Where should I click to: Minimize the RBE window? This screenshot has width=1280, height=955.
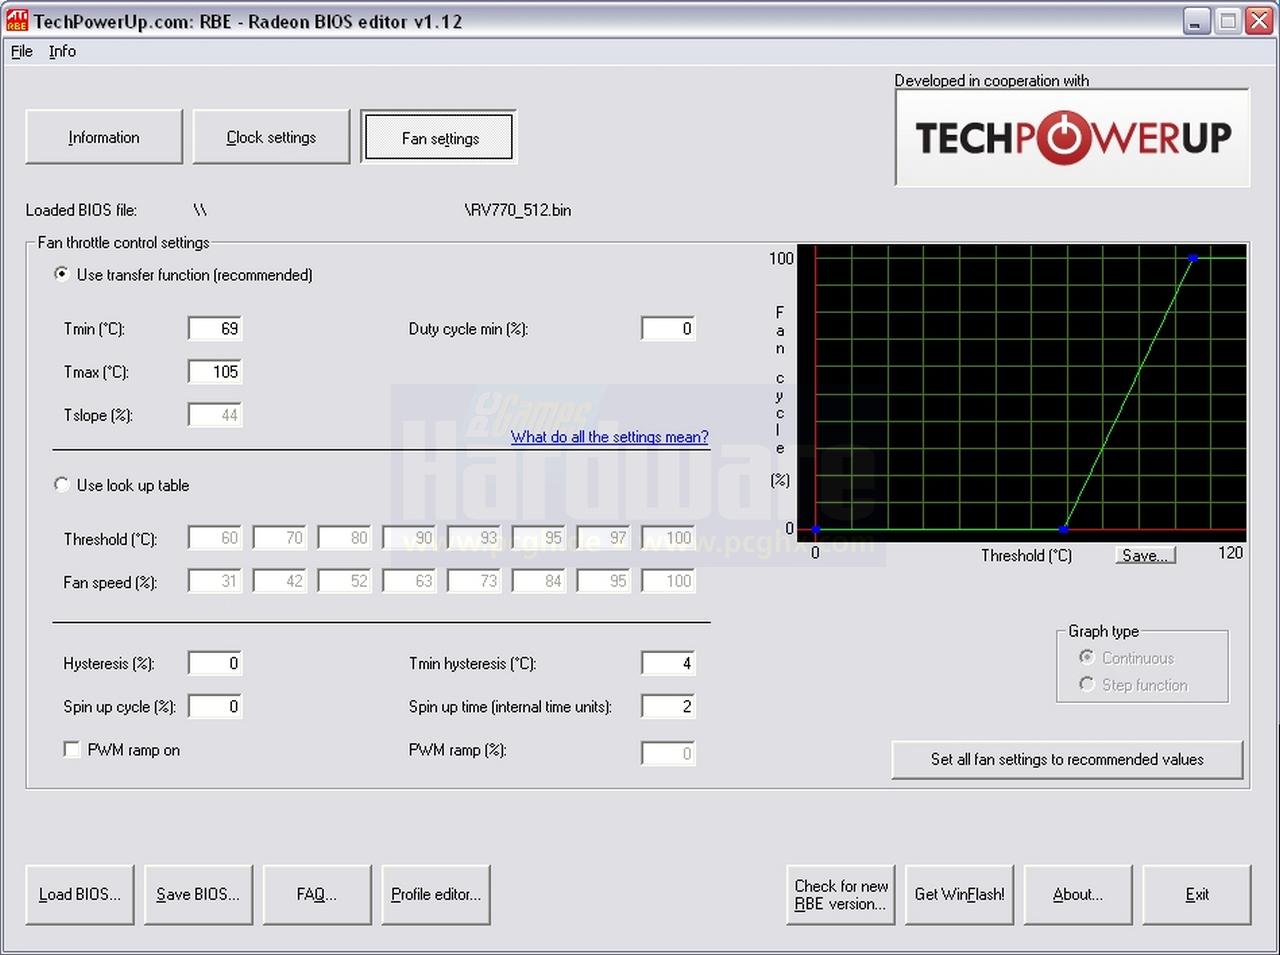pos(1196,21)
